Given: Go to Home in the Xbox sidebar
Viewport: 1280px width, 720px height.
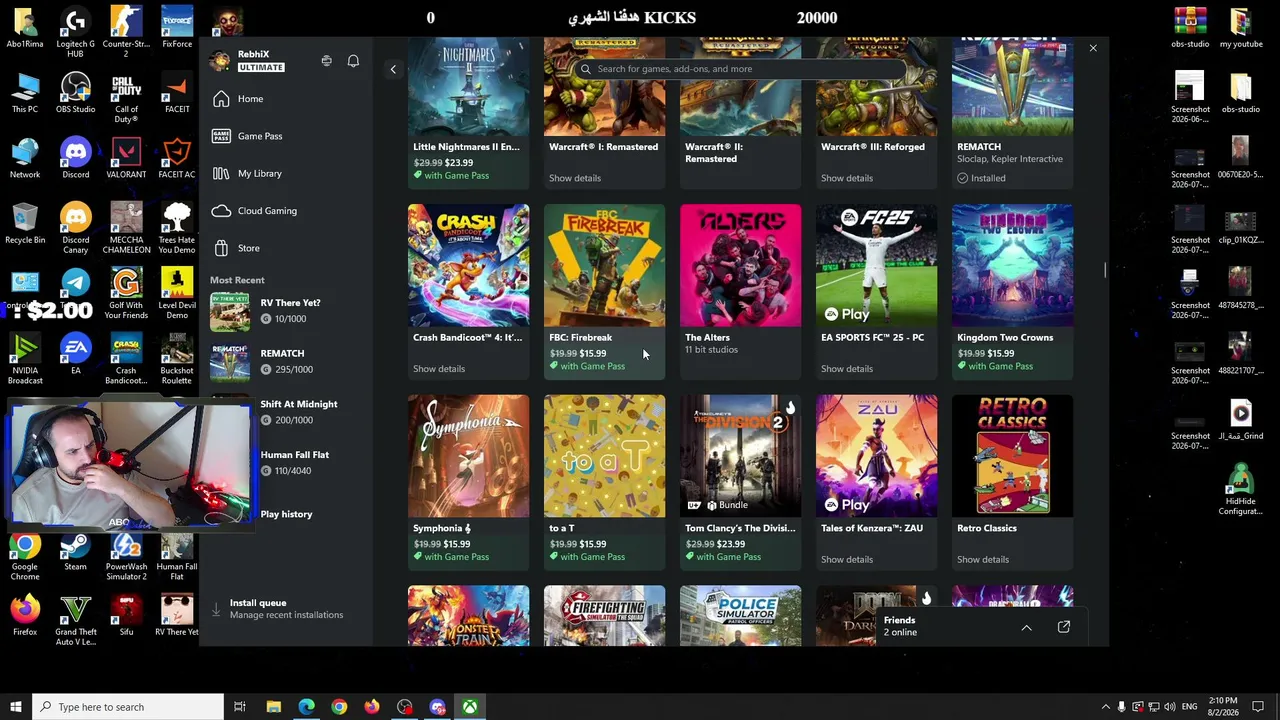Looking at the screenshot, I should click(287, 99).
